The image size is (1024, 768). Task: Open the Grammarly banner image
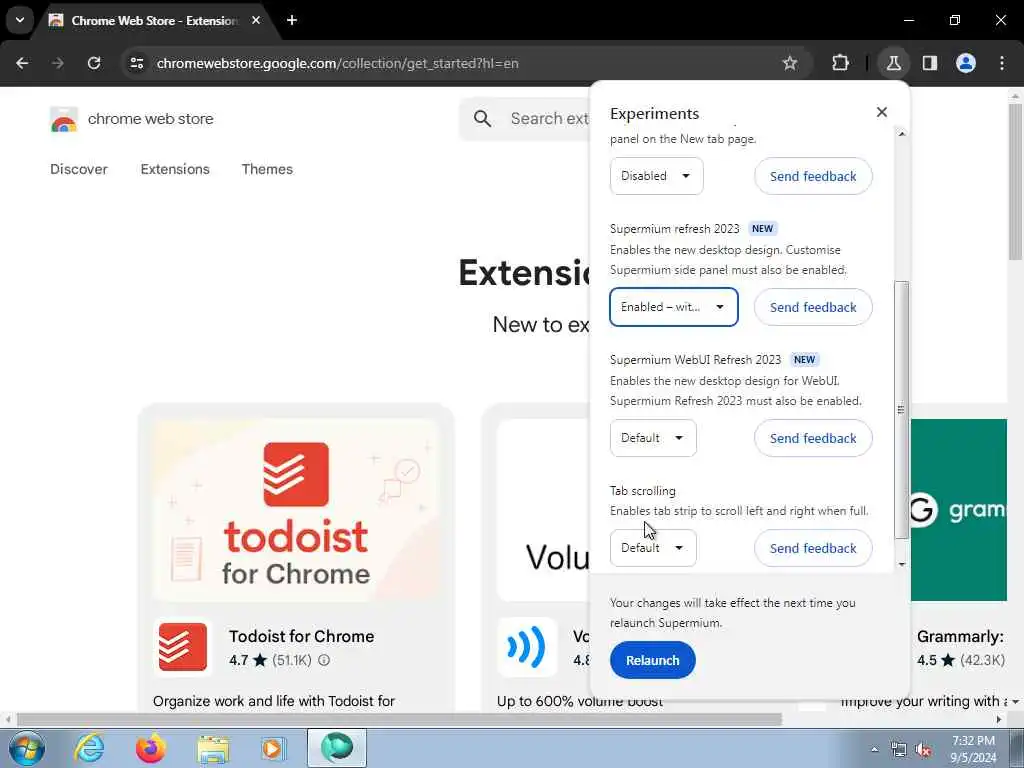click(x=959, y=509)
